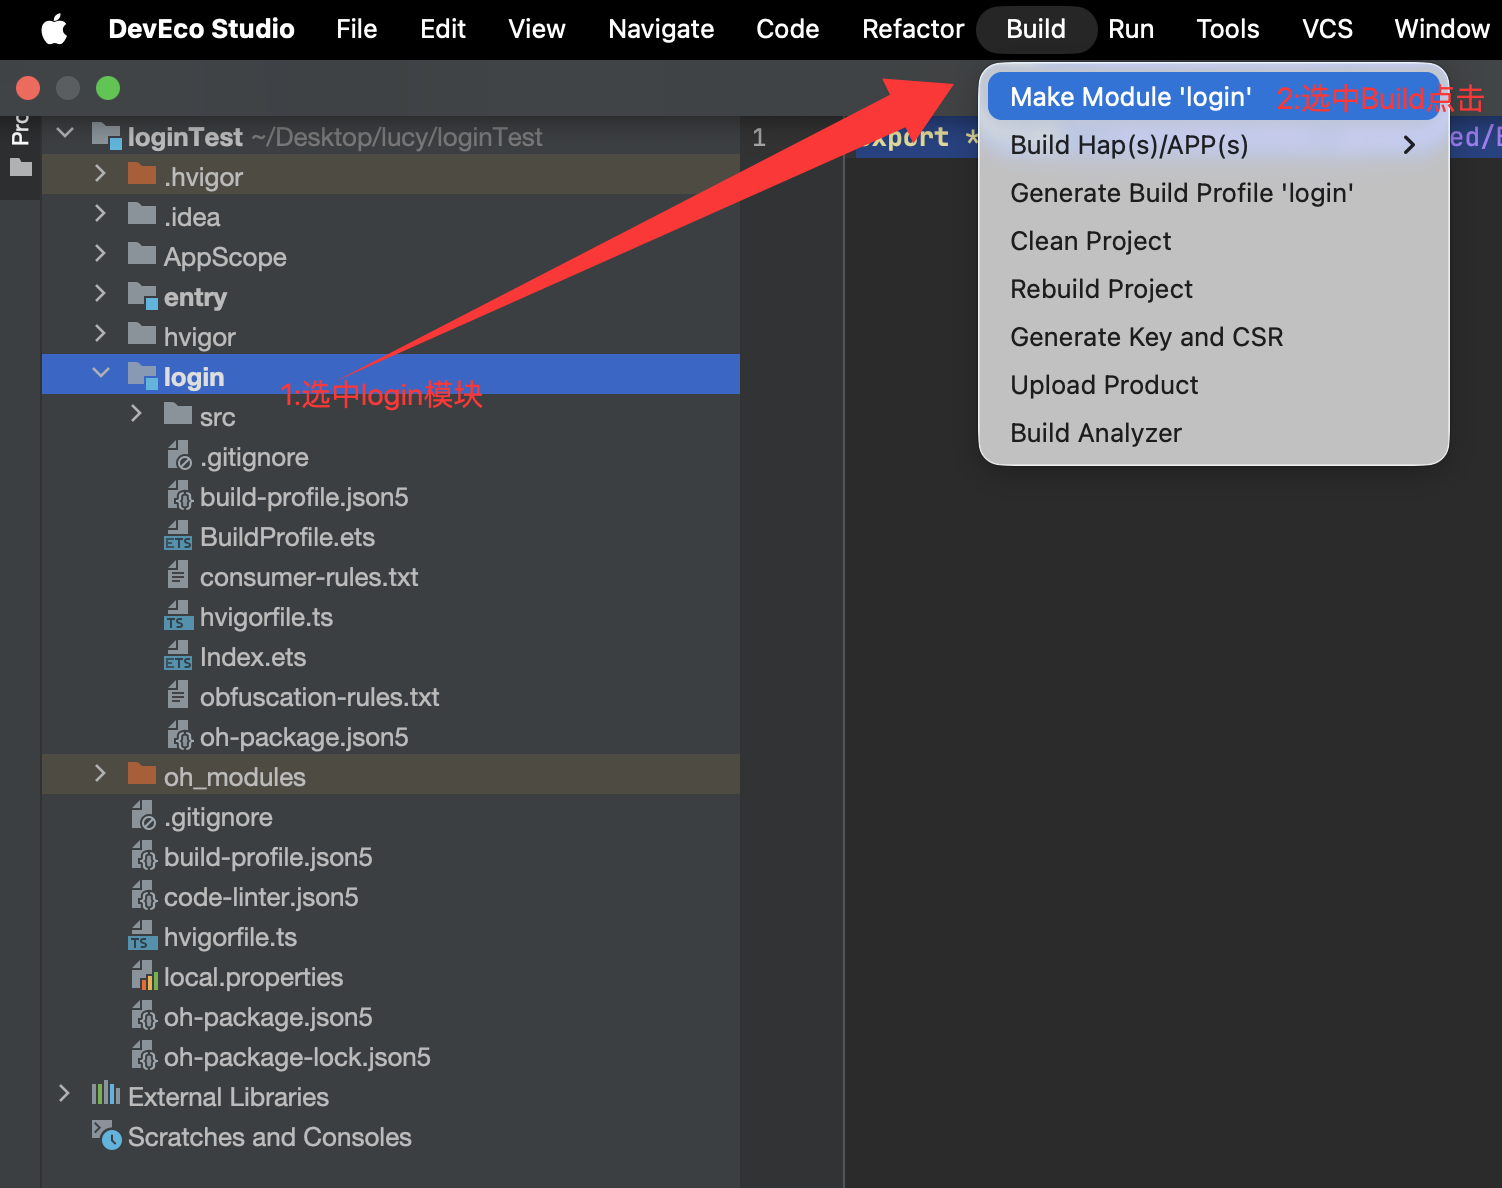Click the Scratches and Consoles icon
This screenshot has height=1188, width=1502.
click(x=107, y=1135)
